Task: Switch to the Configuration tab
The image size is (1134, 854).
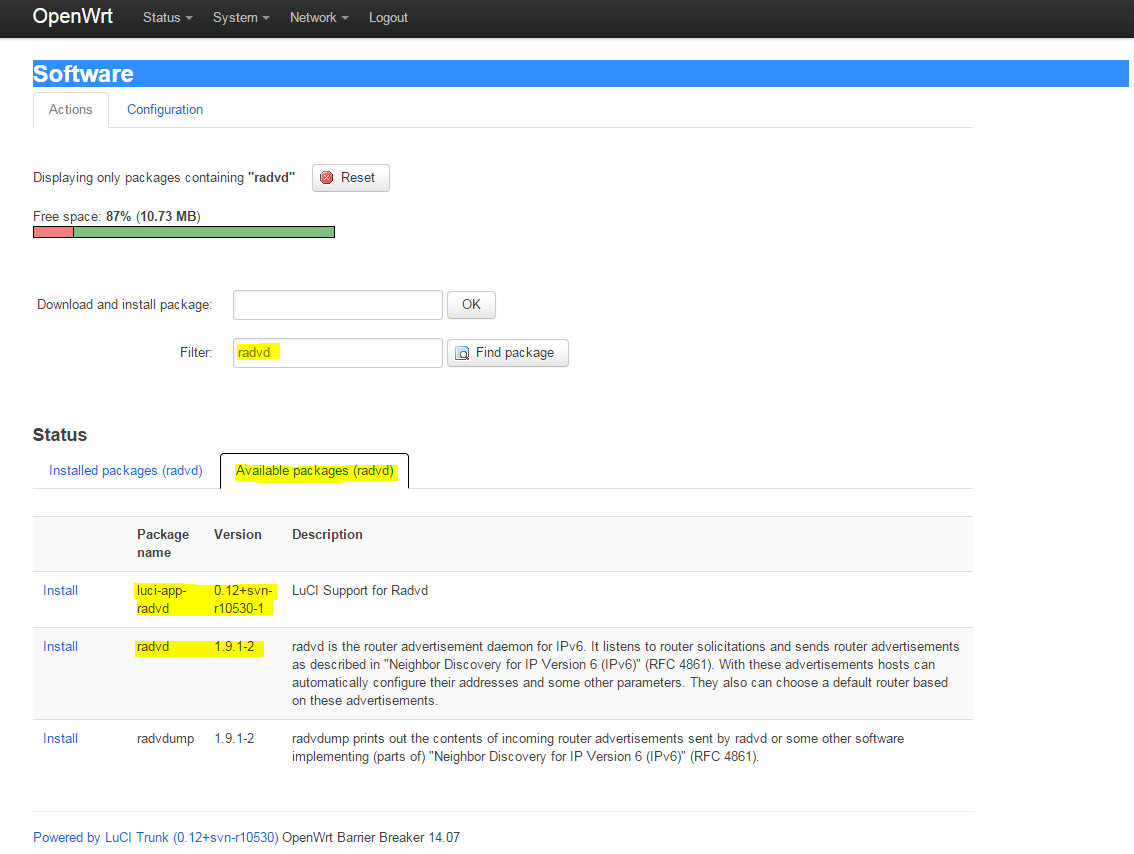Action: click(x=165, y=110)
